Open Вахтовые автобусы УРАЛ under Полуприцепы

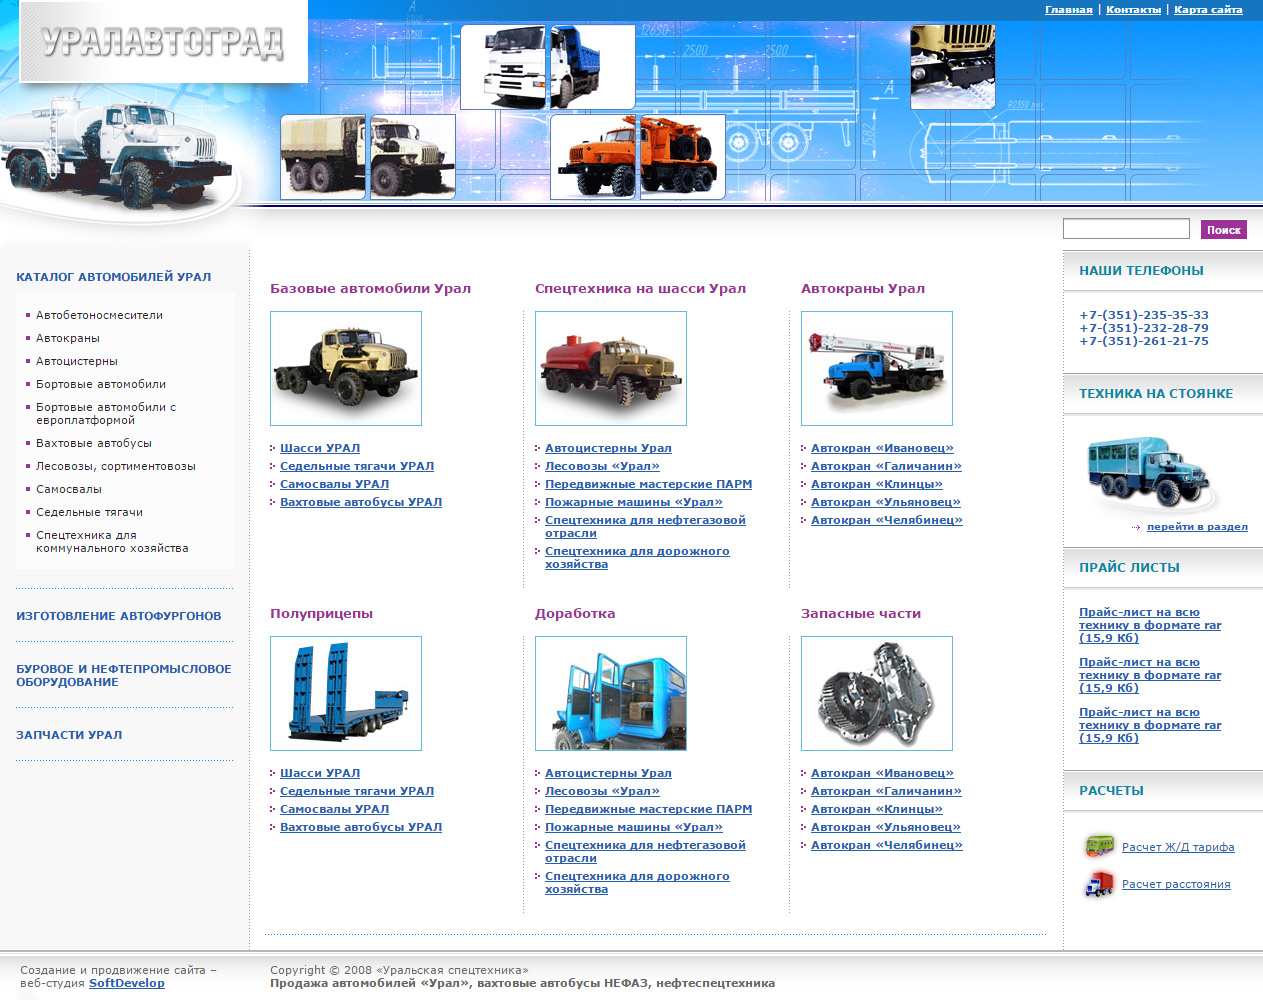361,827
